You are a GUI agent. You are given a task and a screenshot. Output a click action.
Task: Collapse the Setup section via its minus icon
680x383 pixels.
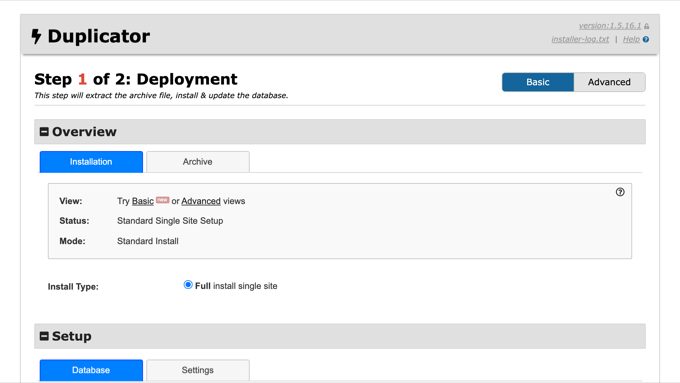click(x=44, y=336)
